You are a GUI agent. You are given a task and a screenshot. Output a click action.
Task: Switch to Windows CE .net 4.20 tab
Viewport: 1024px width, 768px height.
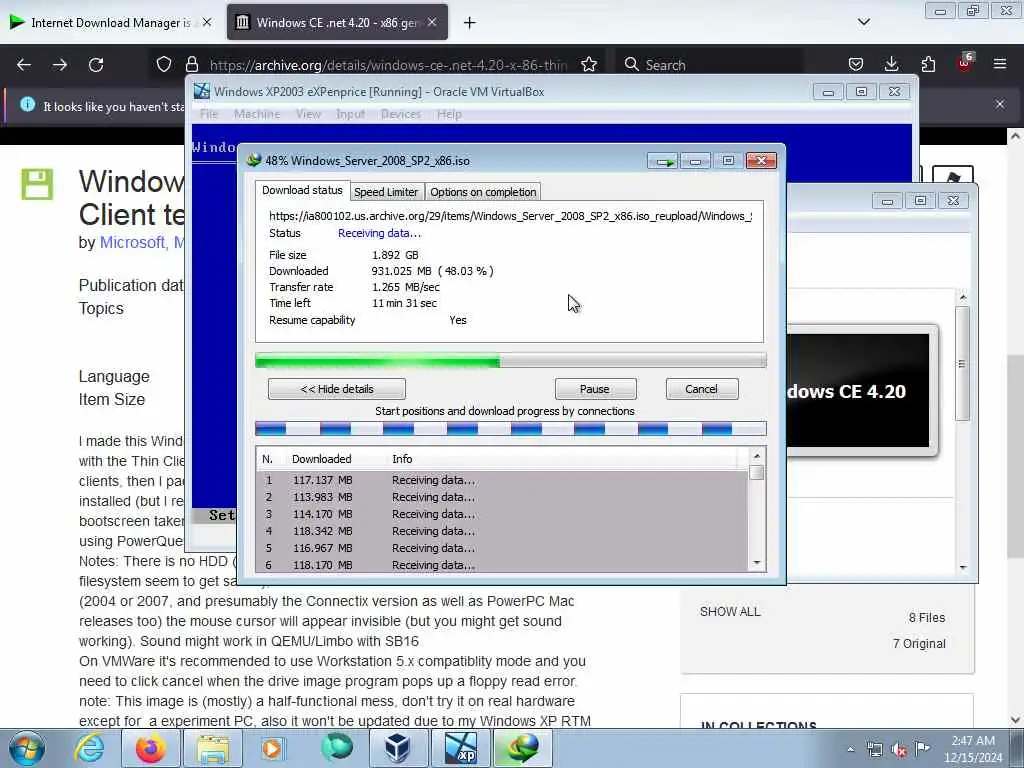[337, 23]
